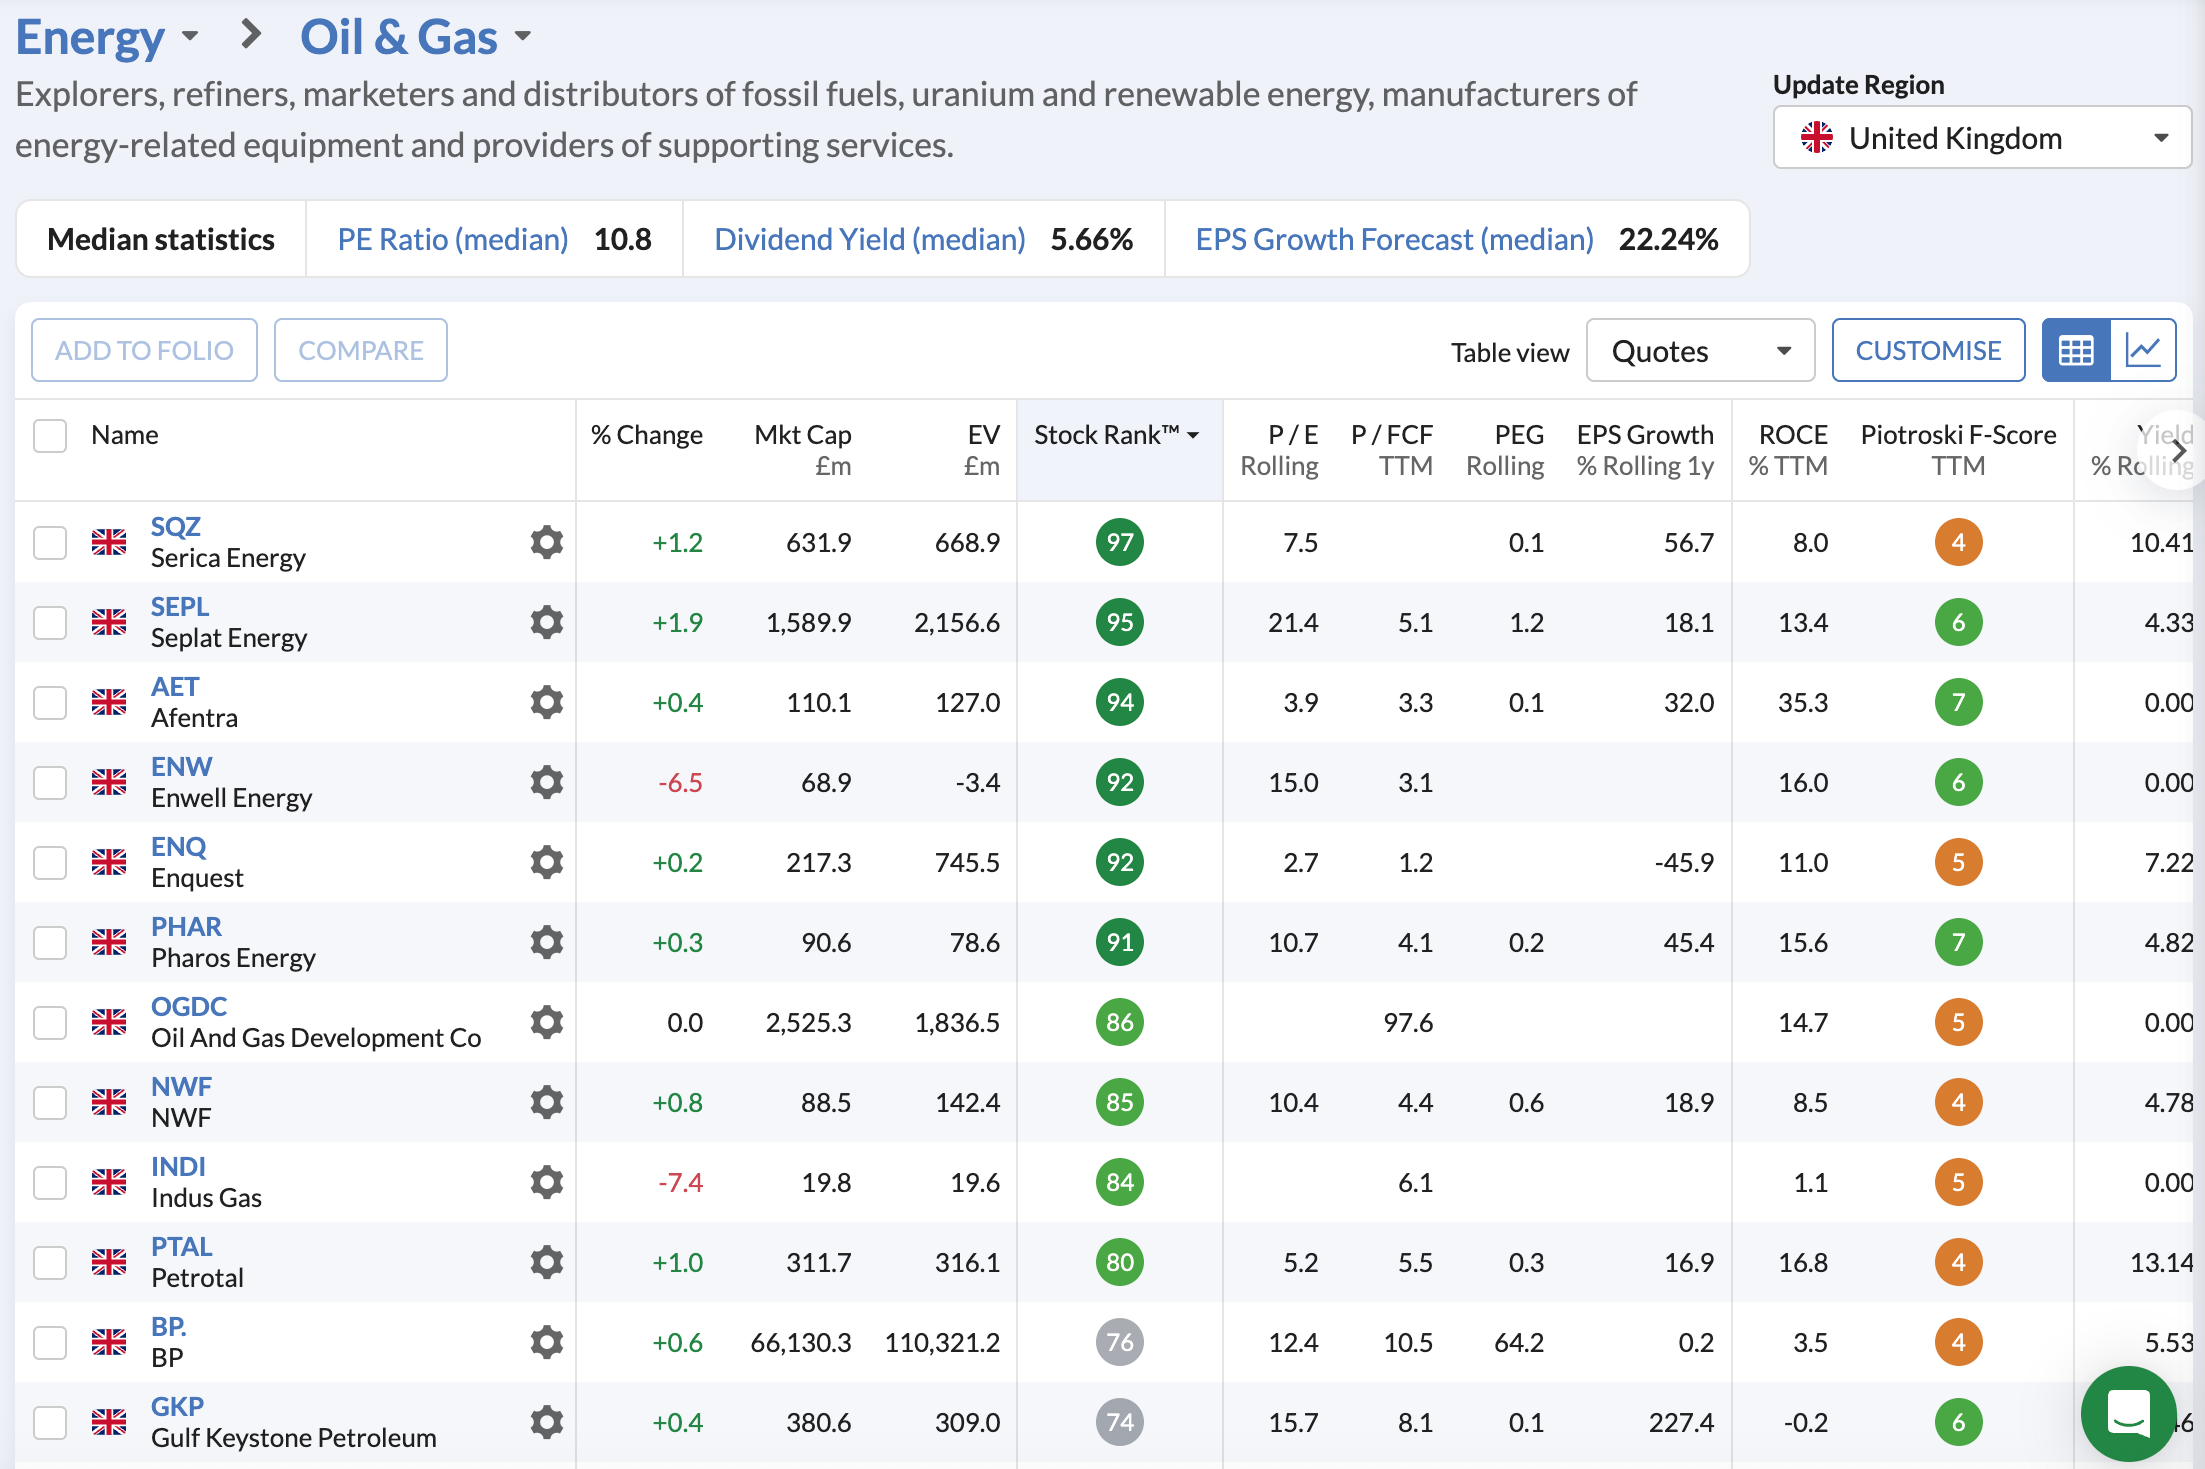The image size is (2205, 1469).
Task: Open settings gear for BP row
Action: click(x=546, y=1342)
